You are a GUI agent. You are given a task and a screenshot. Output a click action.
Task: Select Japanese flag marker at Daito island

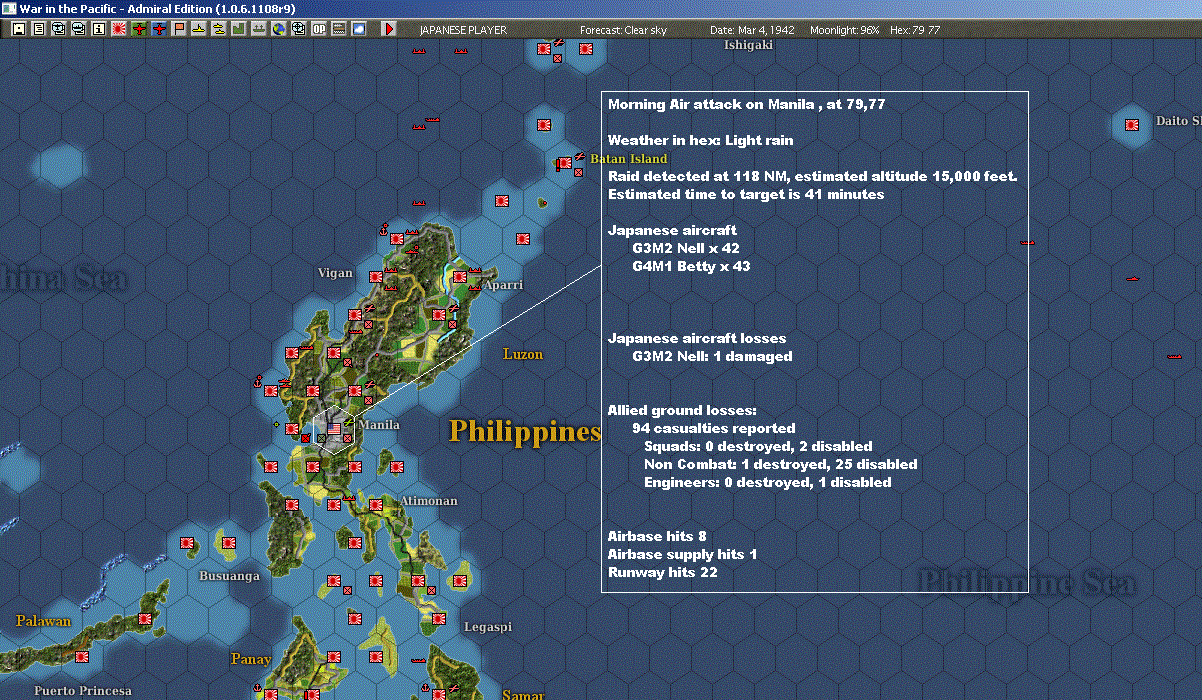click(x=1132, y=125)
